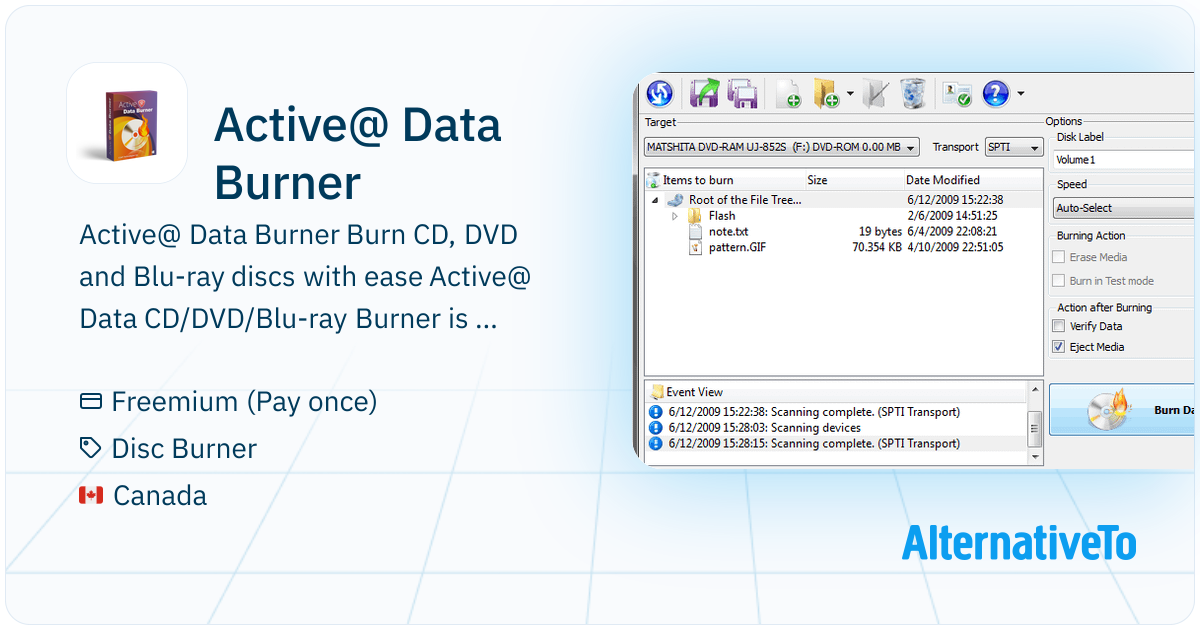This screenshot has height=630, width=1200.
Task: Click the note.txt file icon
Action: tap(696, 231)
